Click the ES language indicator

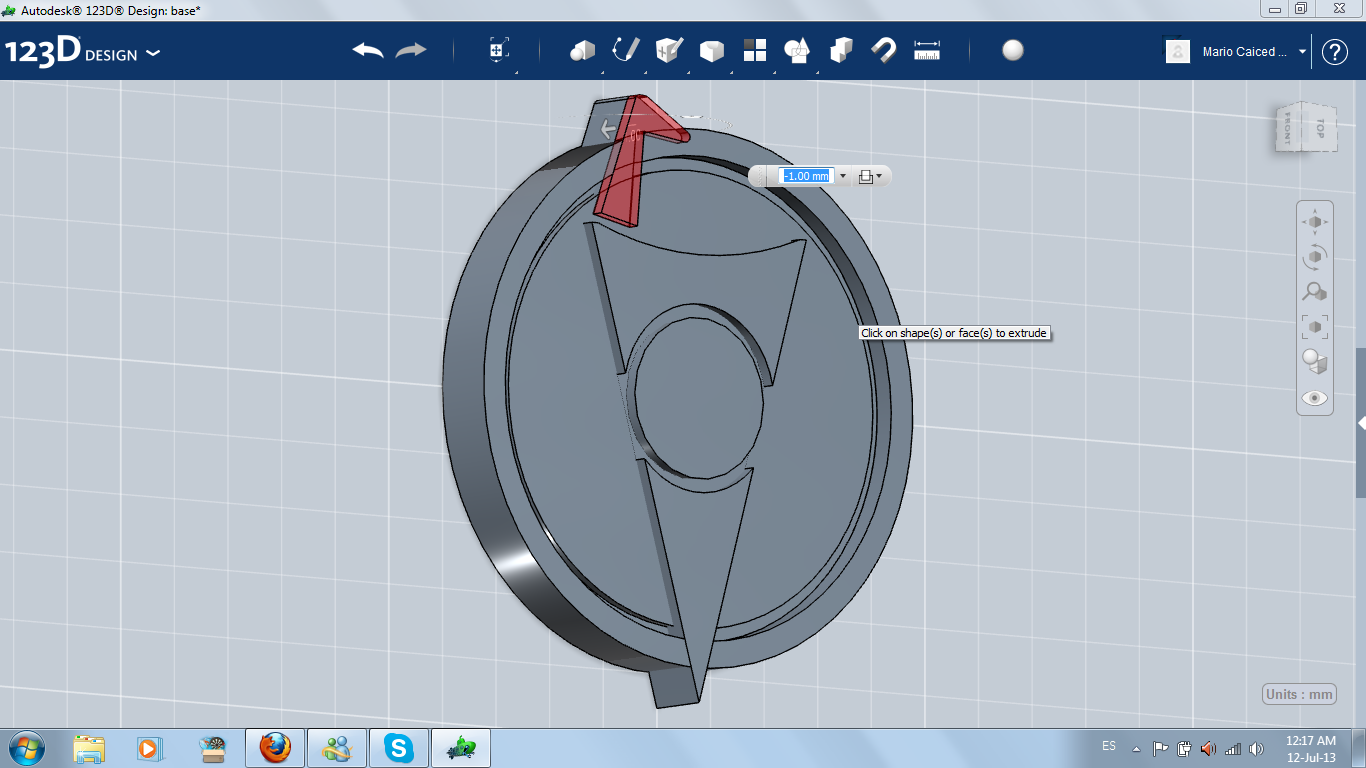tap(1109, 746)
